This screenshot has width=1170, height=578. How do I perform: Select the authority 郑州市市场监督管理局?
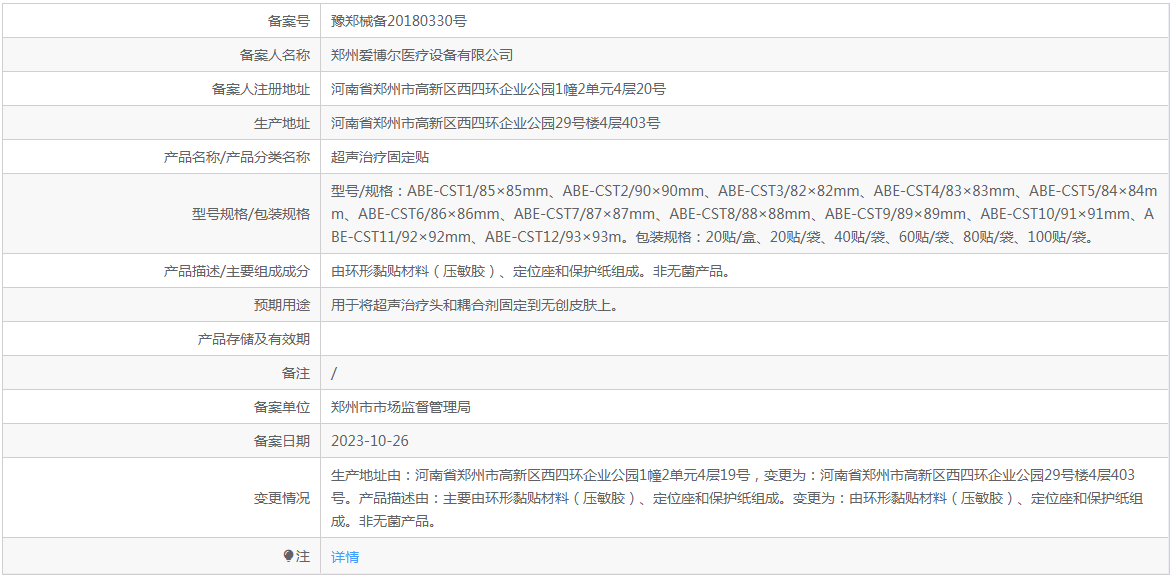click(x=401, y=407)
